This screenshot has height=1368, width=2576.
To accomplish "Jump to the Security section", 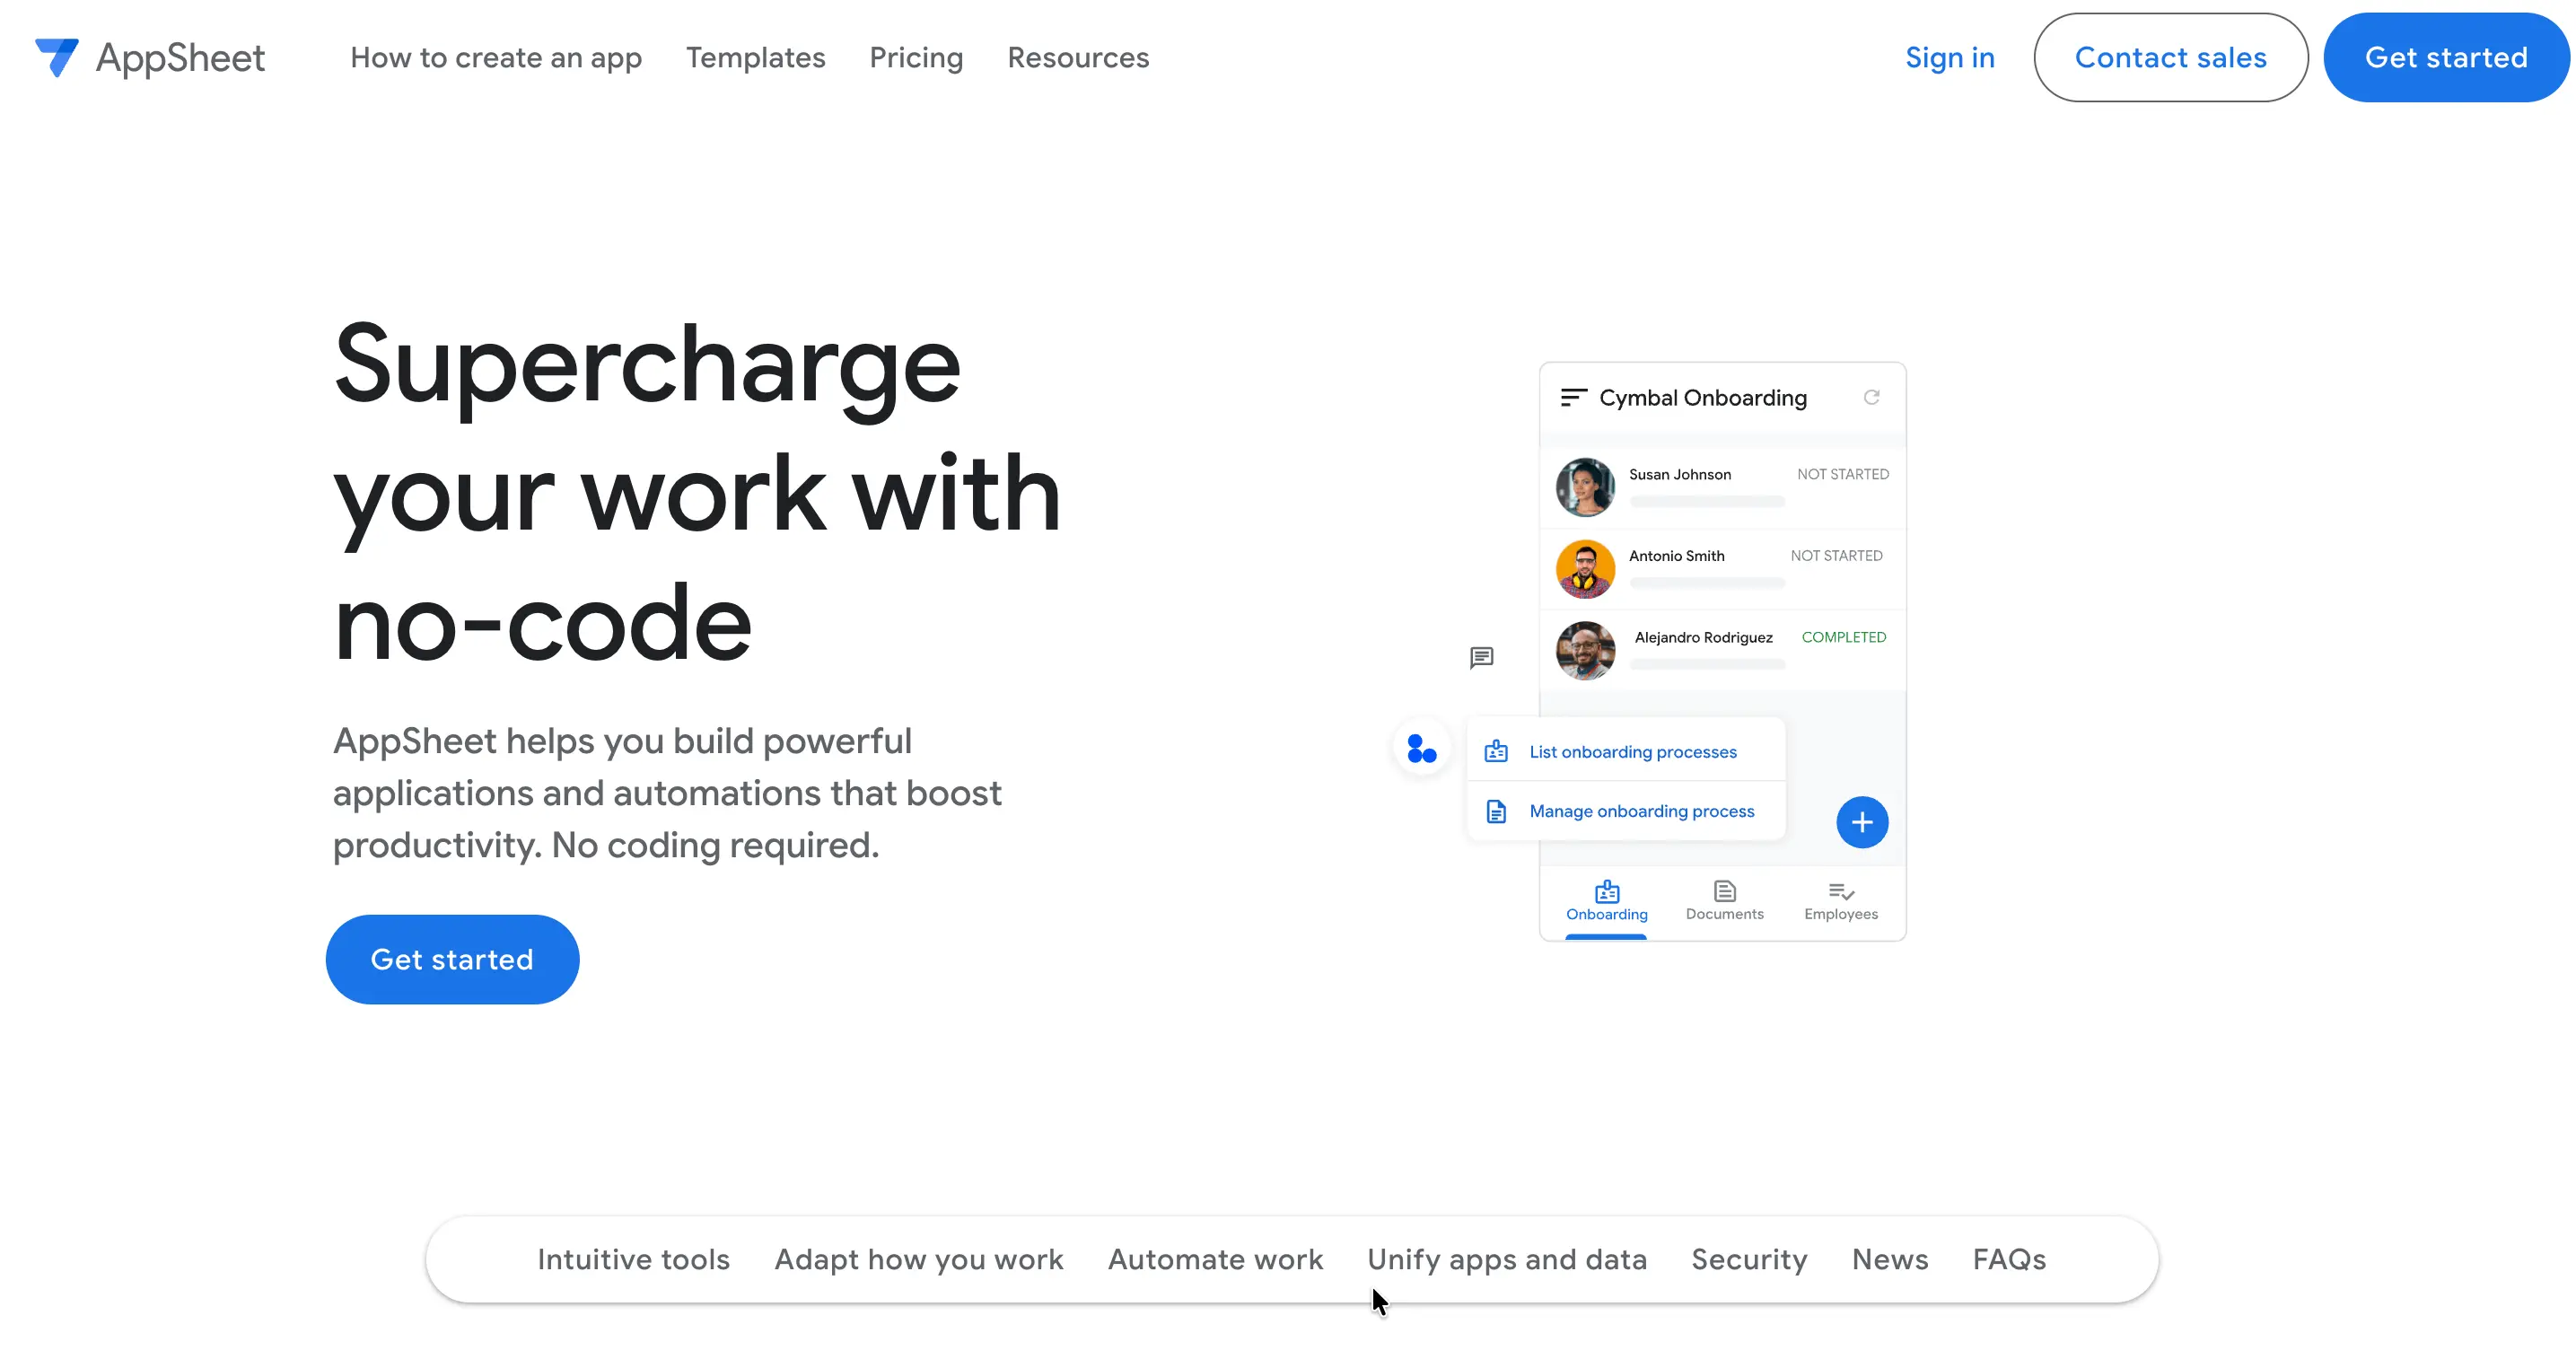I will (x=1748, y=1259).
